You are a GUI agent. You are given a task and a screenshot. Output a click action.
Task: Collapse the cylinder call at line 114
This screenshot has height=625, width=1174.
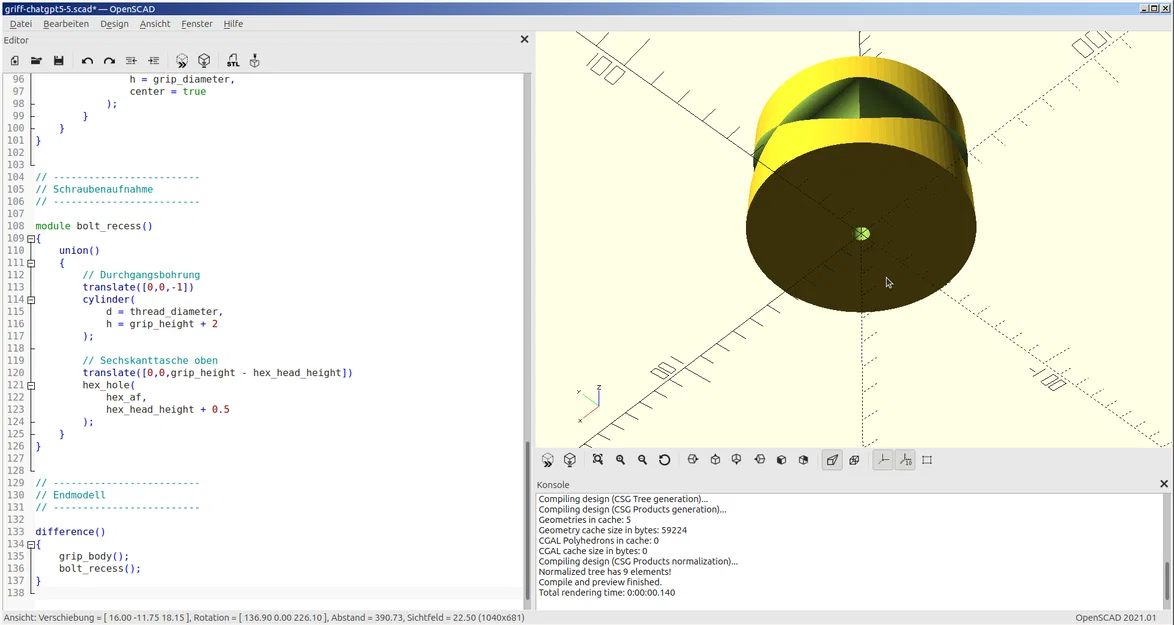(x=31, y=299)
